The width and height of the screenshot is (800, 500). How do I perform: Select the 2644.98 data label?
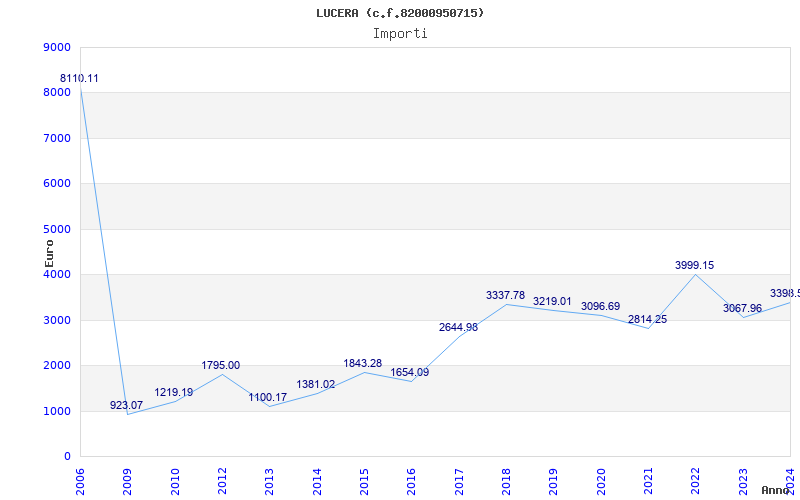coord(459,328)
